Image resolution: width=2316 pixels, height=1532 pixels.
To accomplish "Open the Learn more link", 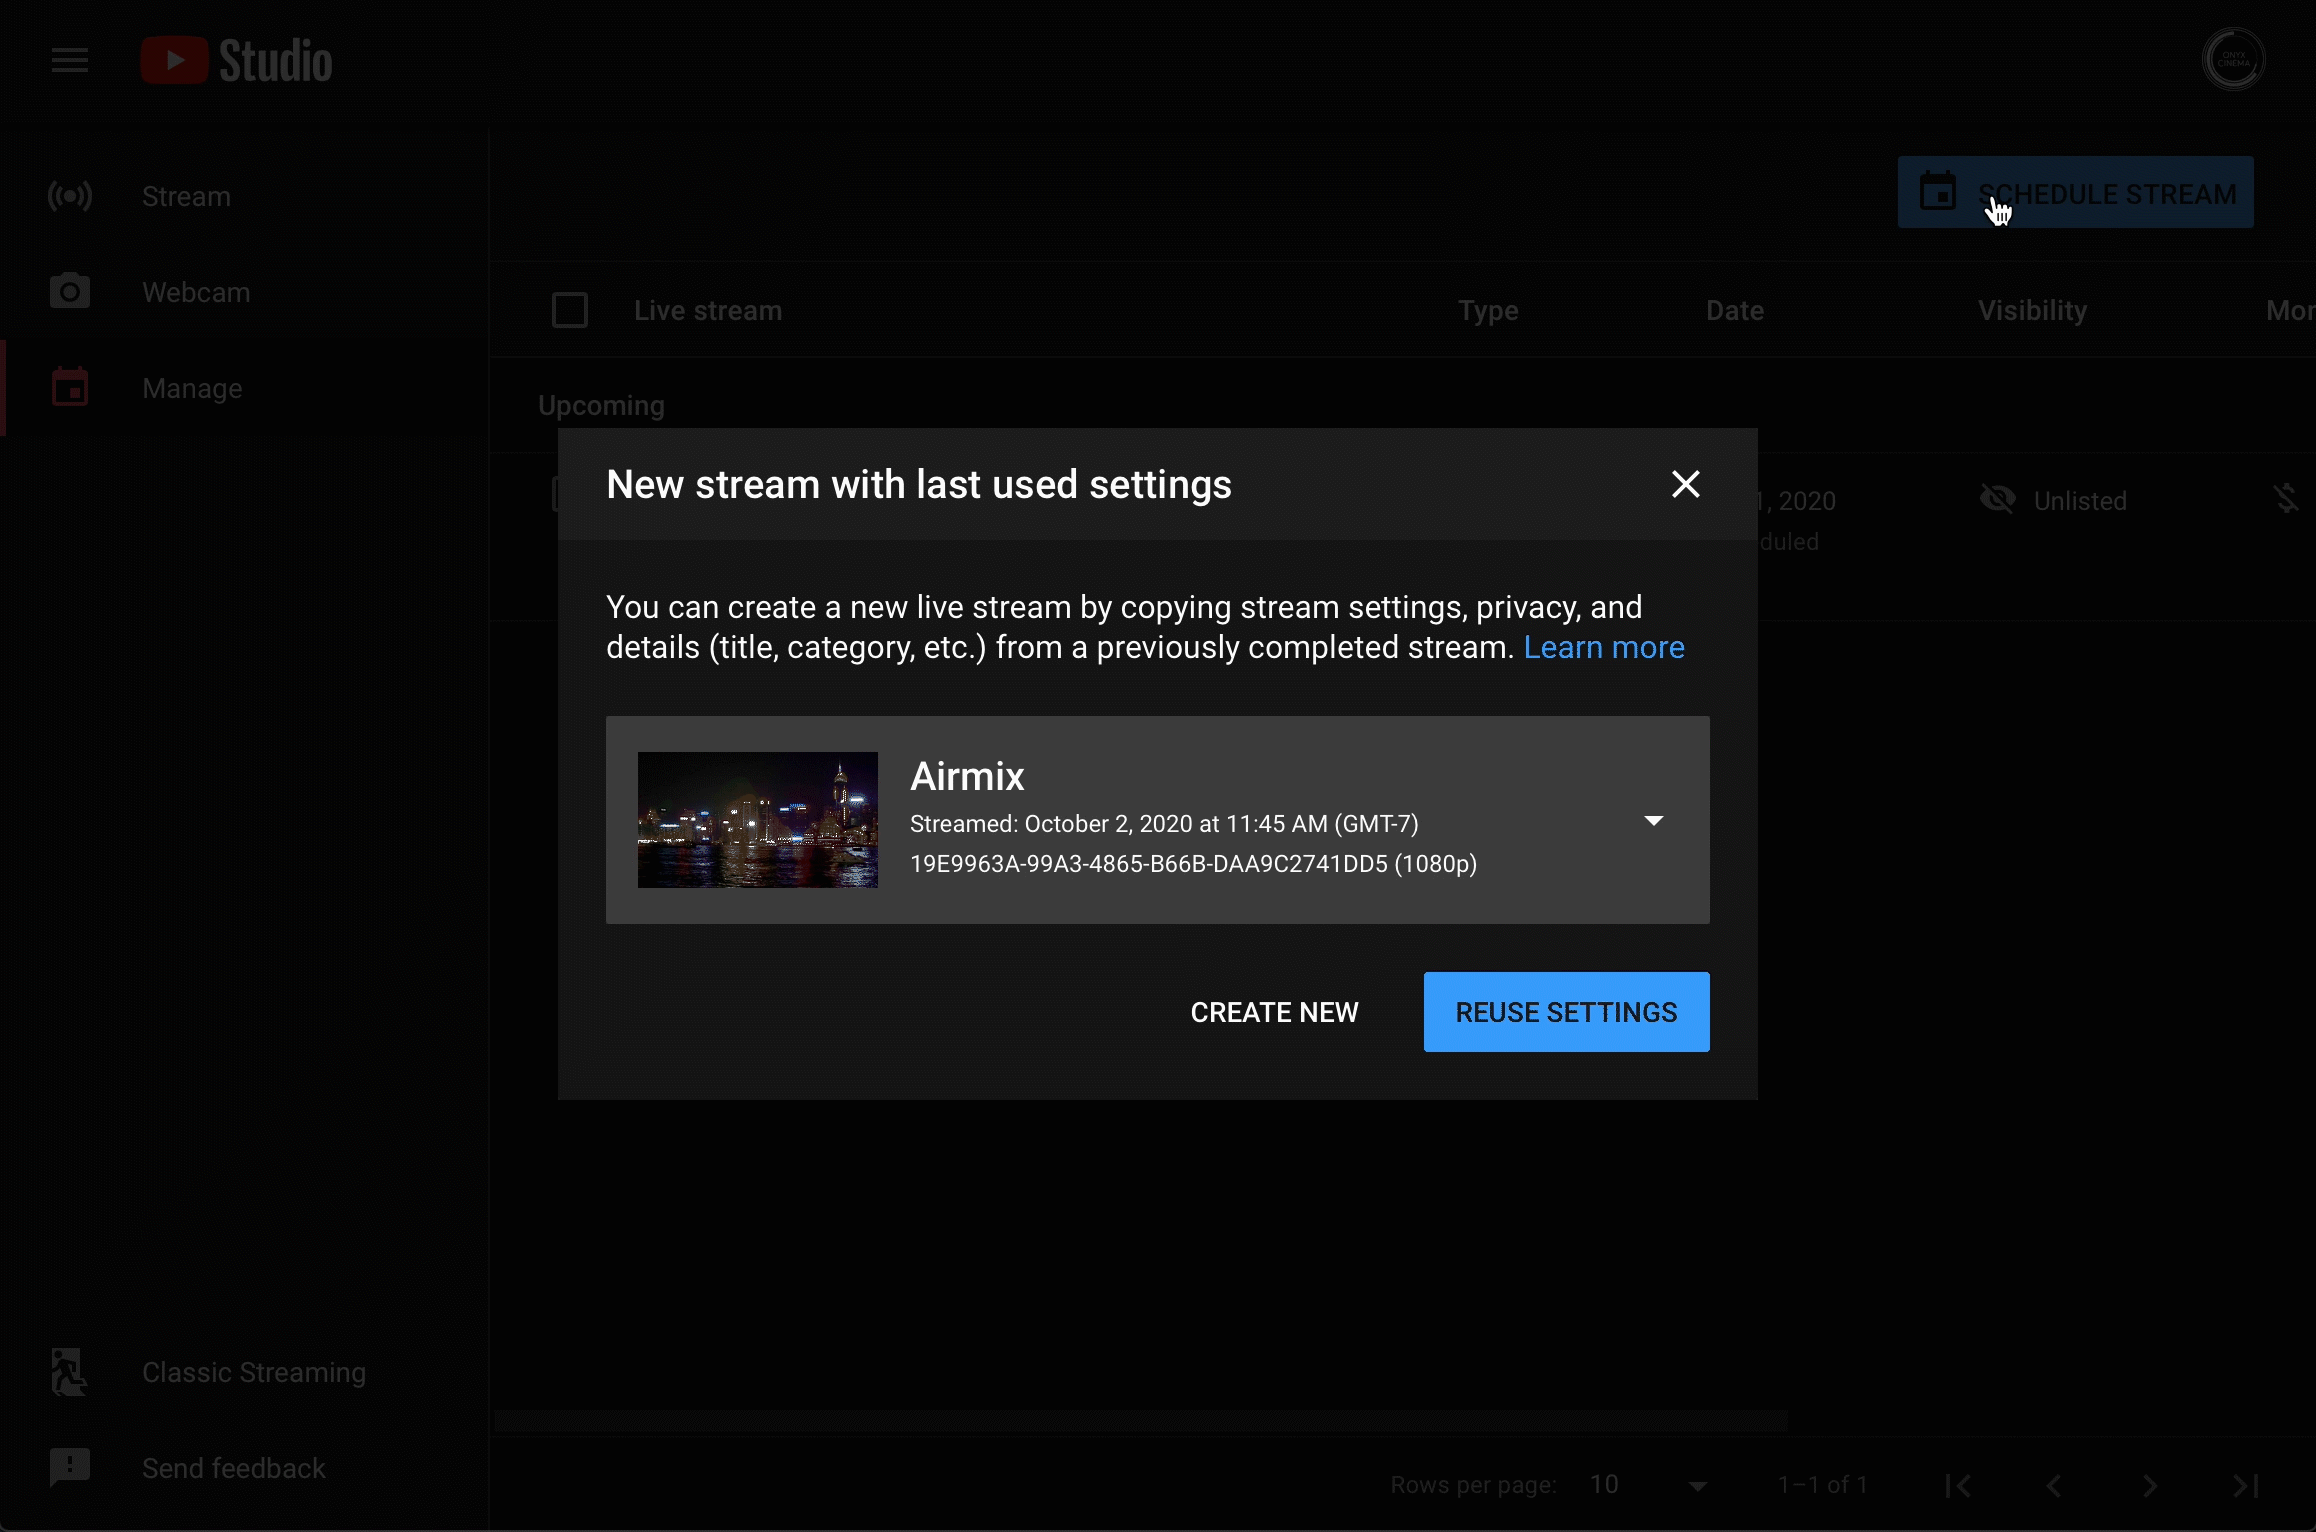I will coord(1604,647).
